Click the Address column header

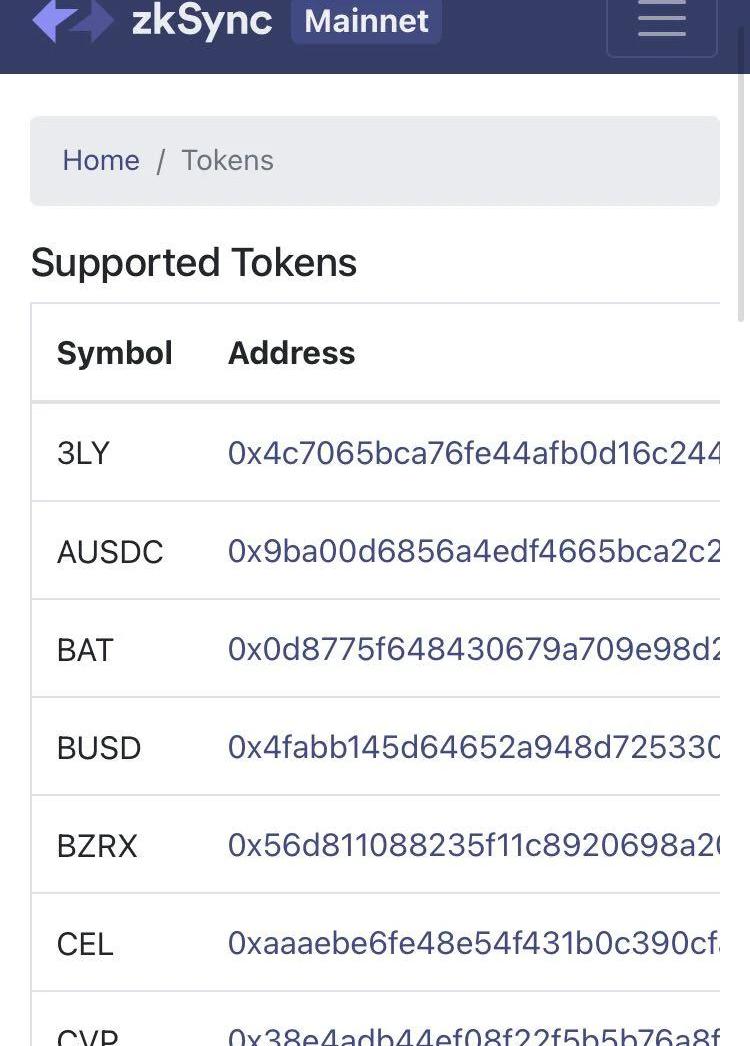click(291, 353)
